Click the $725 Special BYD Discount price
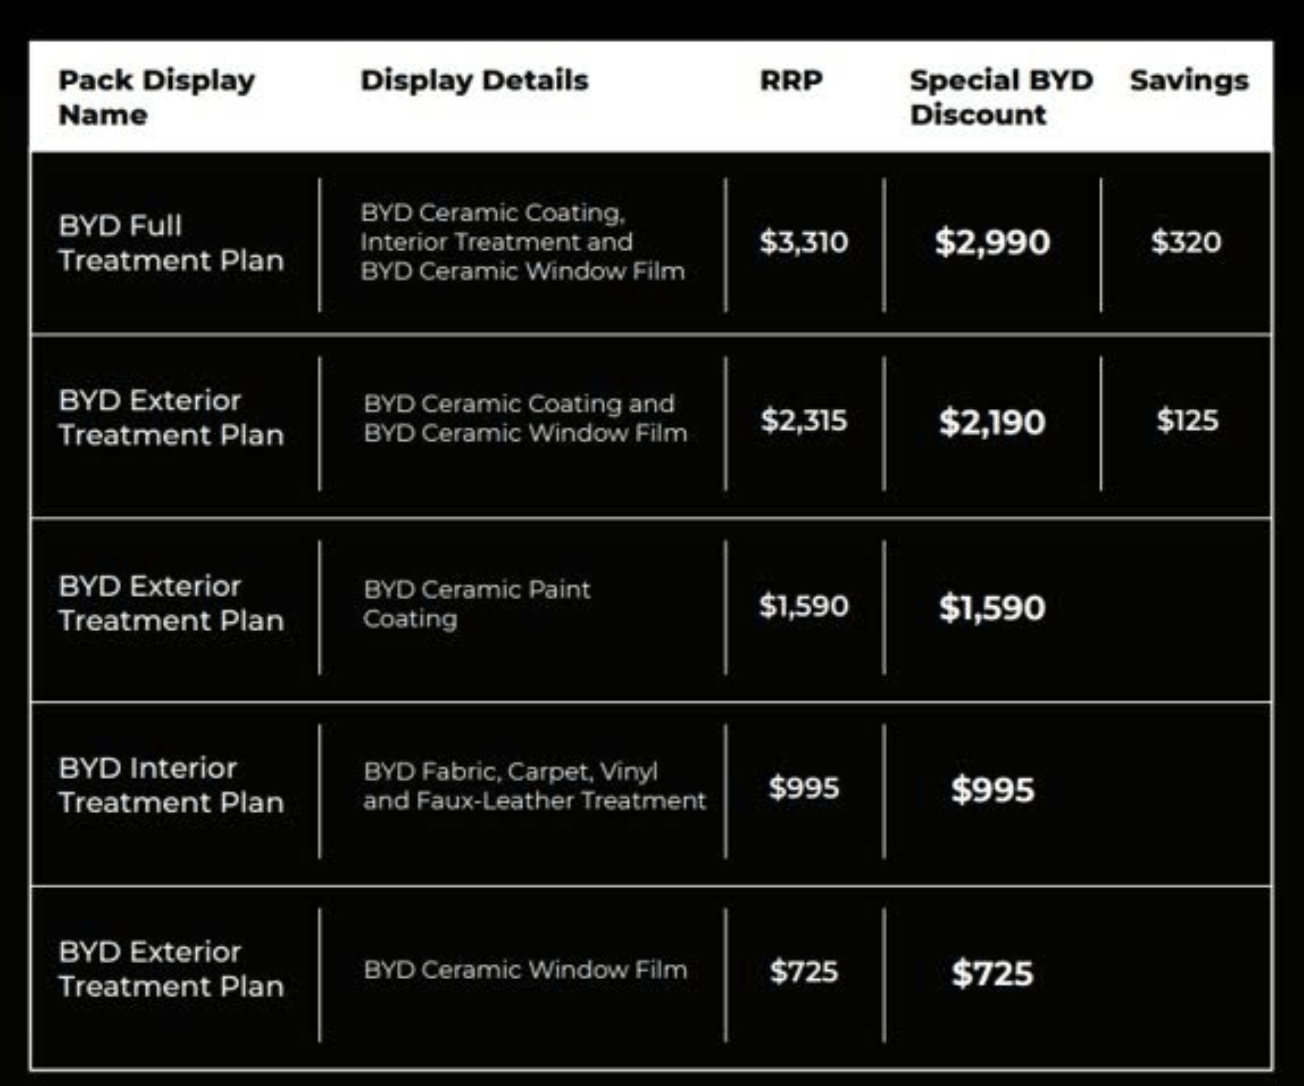 coord(992,973)
